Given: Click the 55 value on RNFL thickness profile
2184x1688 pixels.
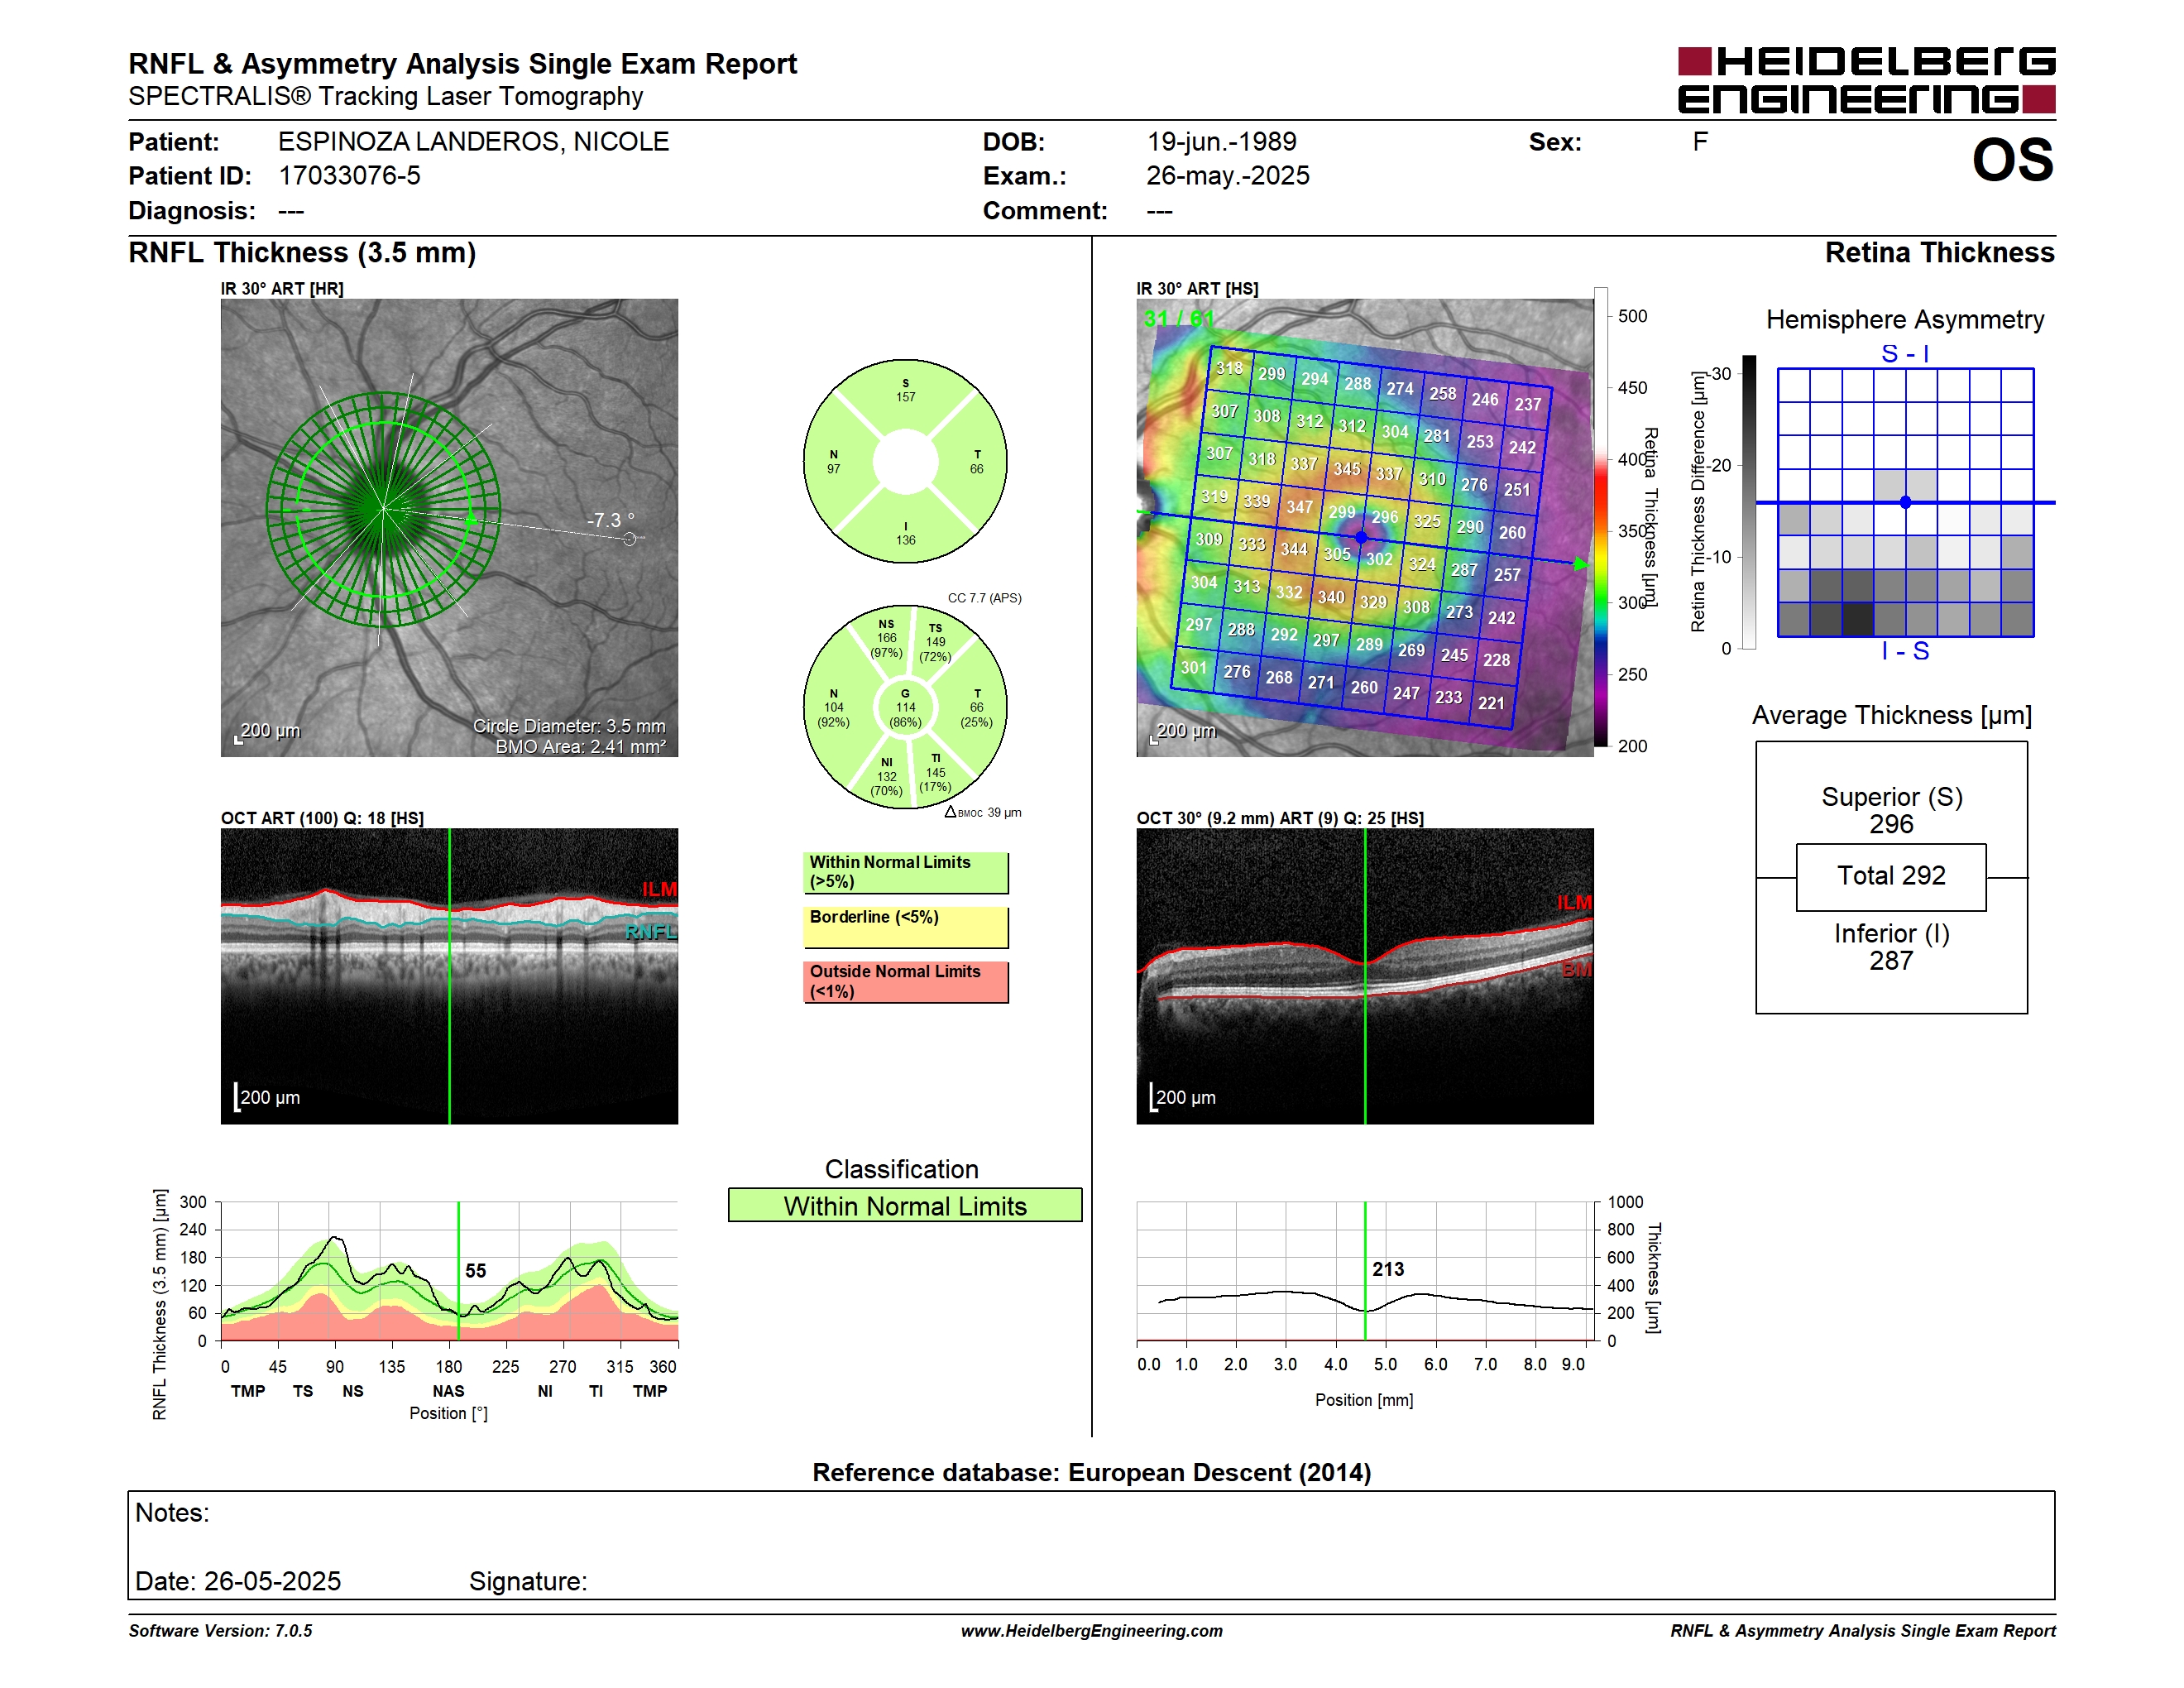Looking at the screenshot, I should coord(476,1270).
